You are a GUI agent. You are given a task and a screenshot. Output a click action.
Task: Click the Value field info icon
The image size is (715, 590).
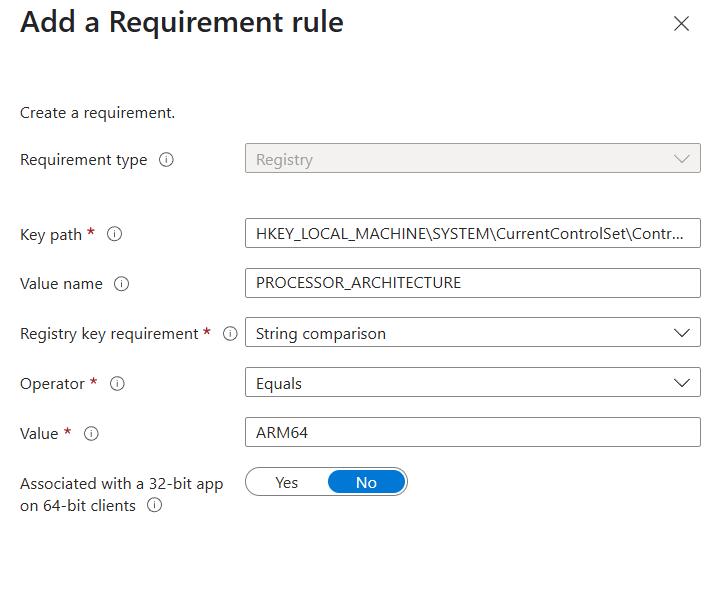[x=91, y=434]
